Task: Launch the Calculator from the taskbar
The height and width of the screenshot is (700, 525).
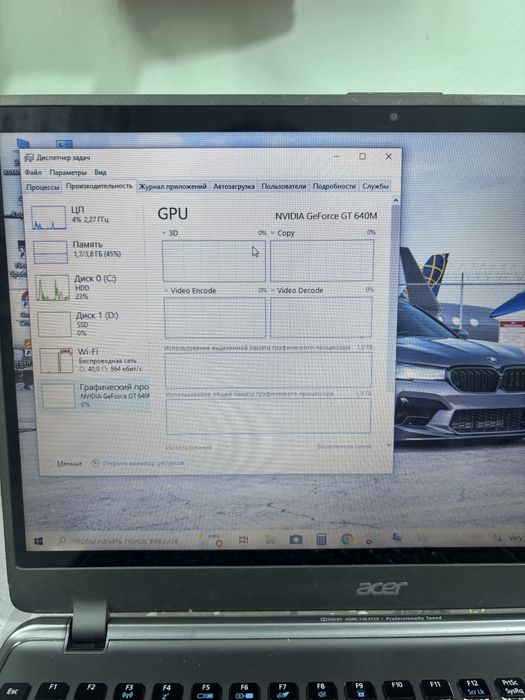Action: [321, 539]
